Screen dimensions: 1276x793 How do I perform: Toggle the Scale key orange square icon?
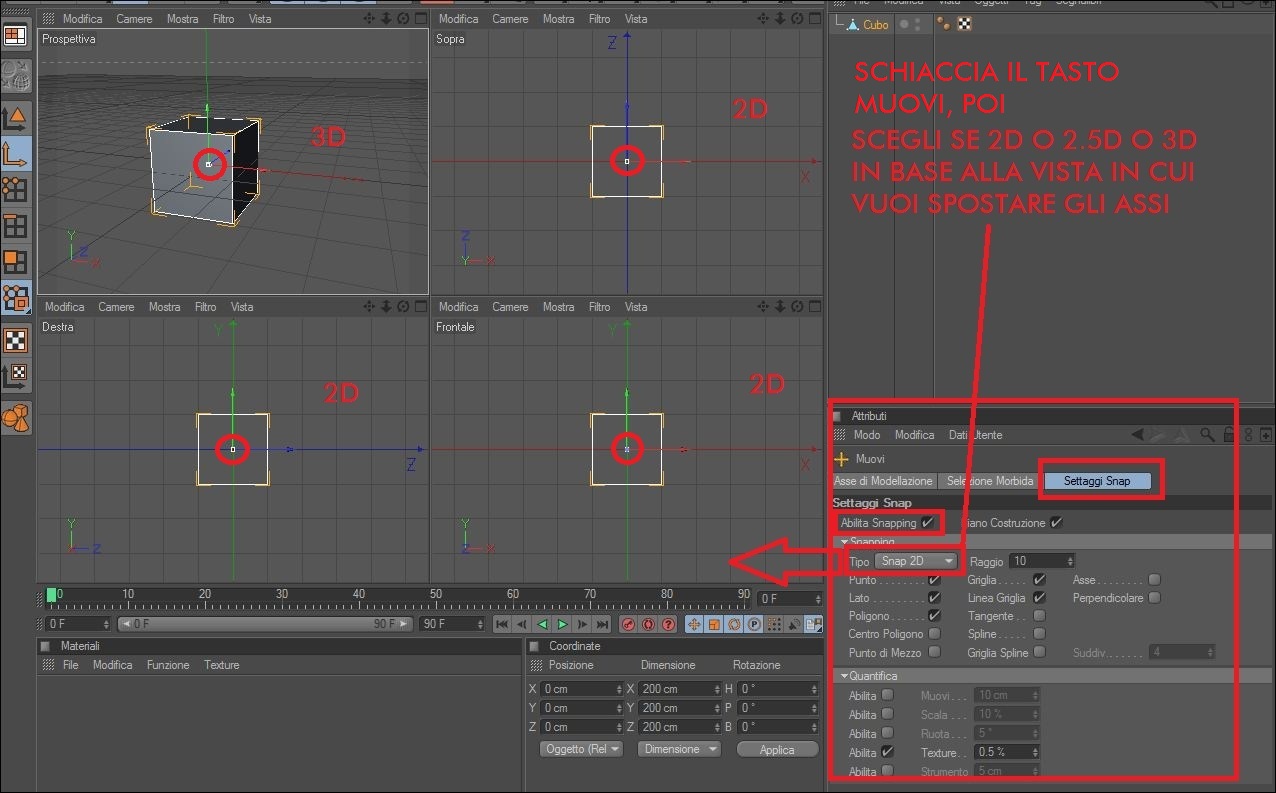[714, 624]
